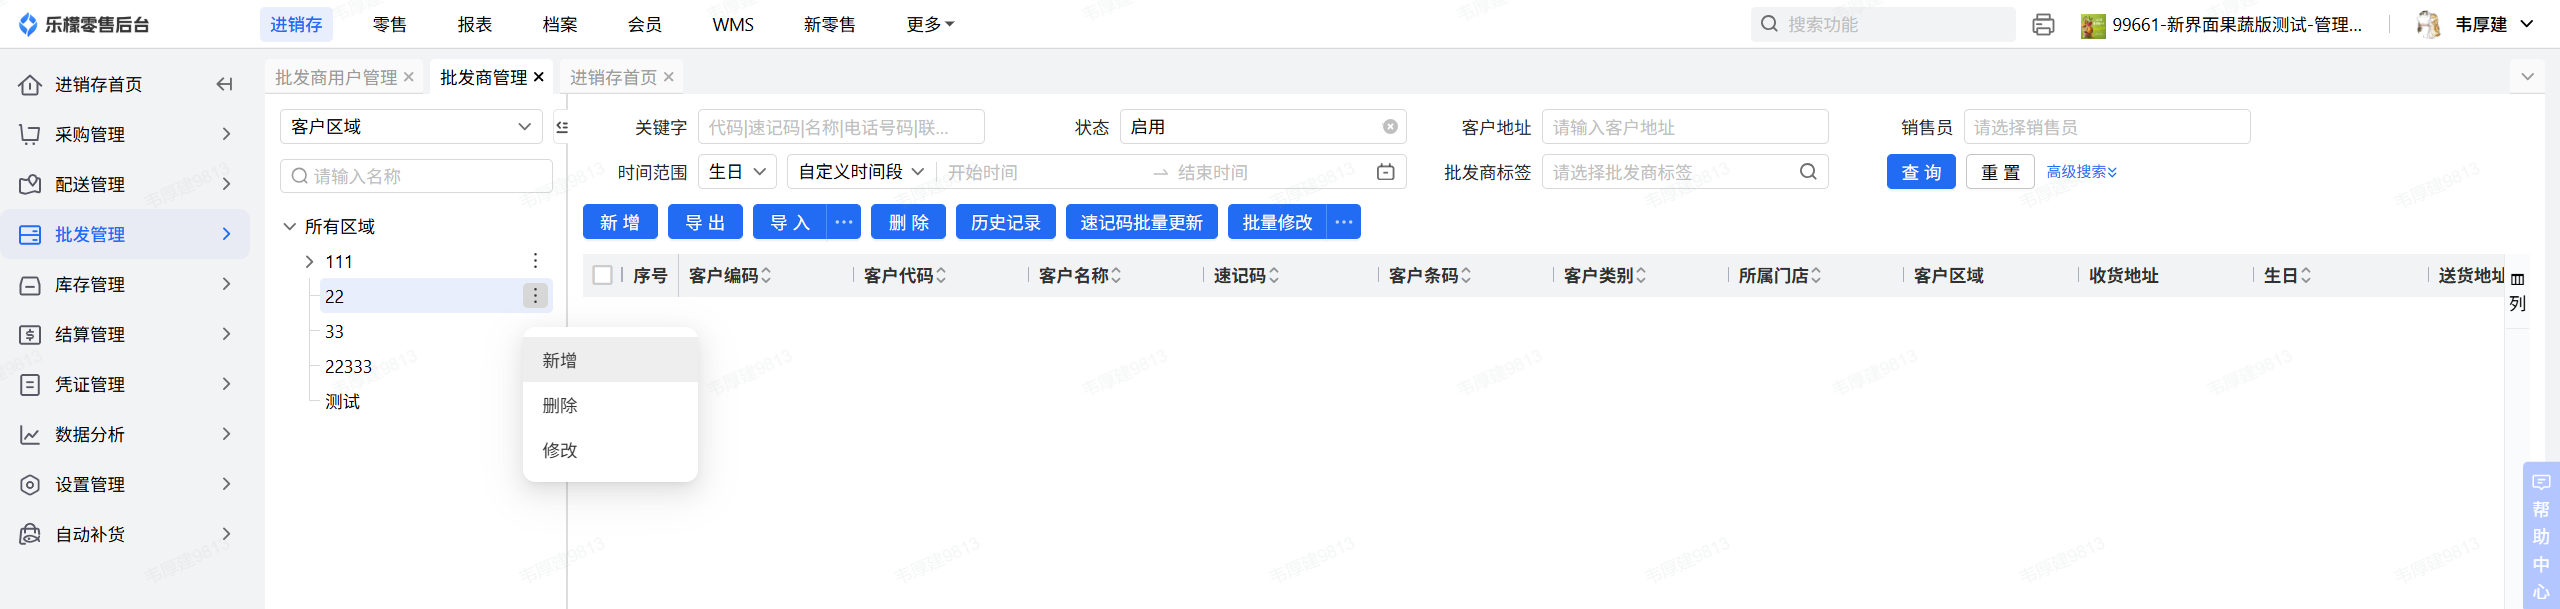Open more options next to 批量修改 button
Viewport: 2560px width, 609px height.
tap(1344, 222)
